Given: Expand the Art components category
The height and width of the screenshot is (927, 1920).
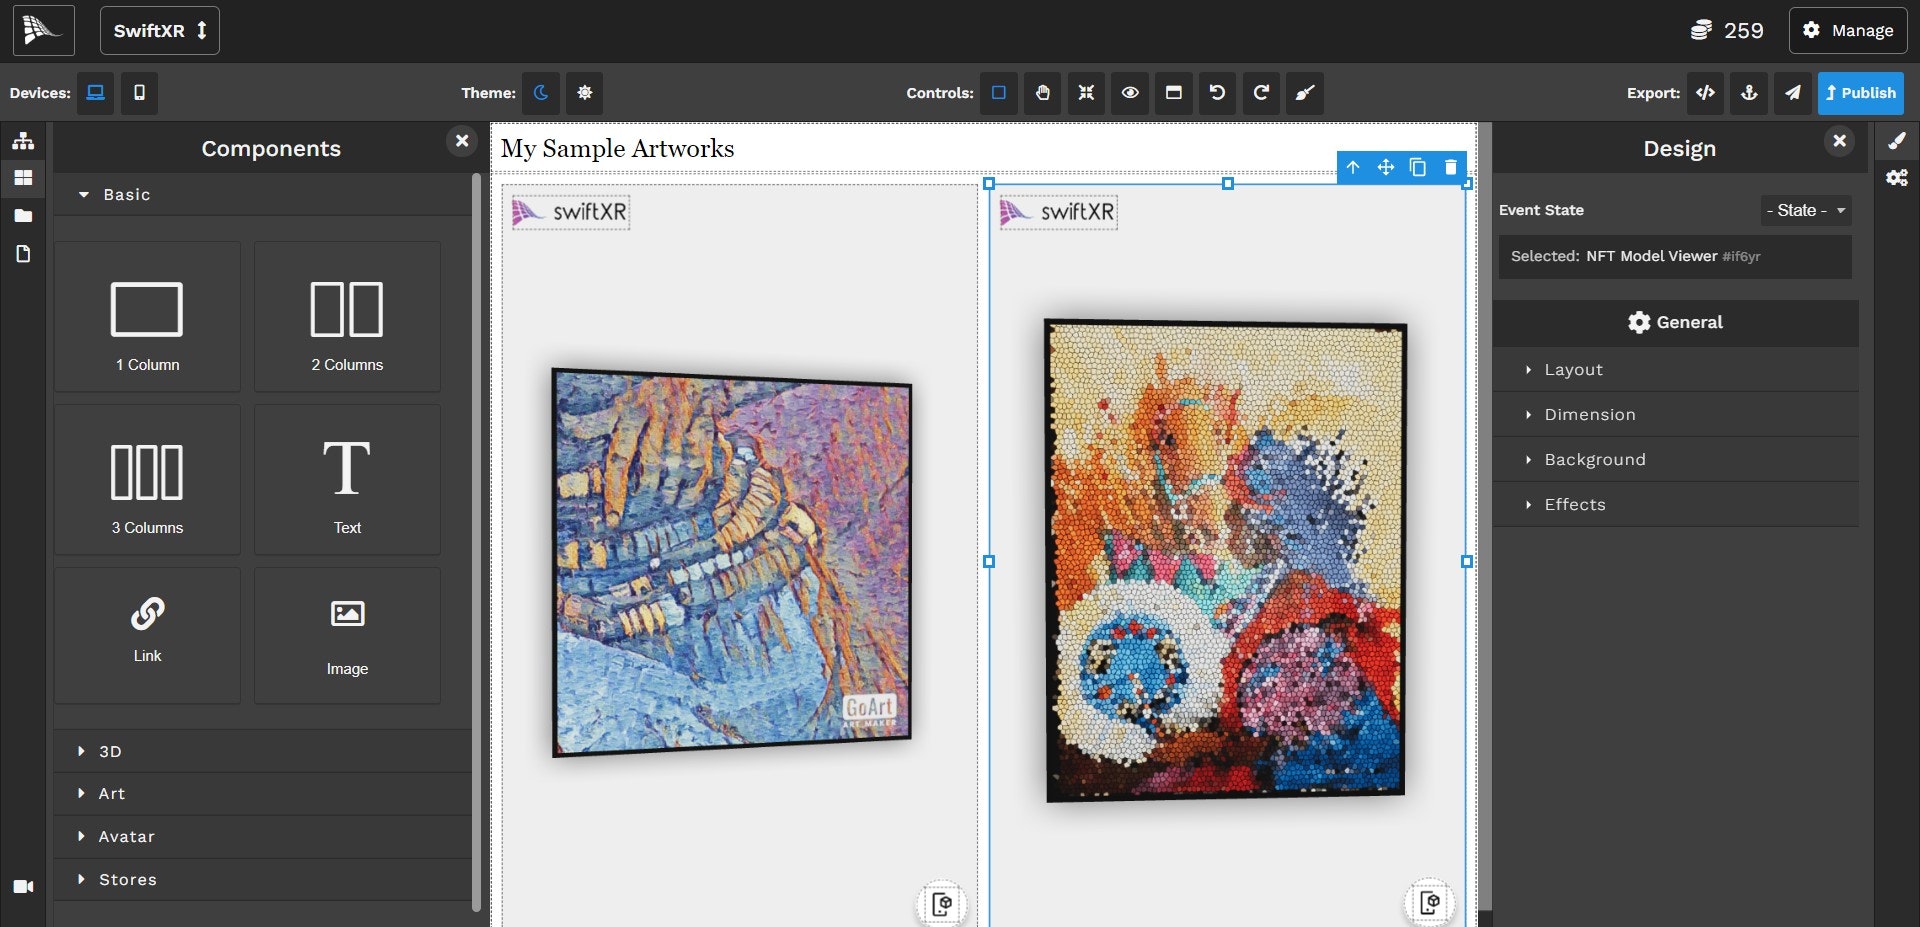Looking at the screenshot, I should pos(263,794).
